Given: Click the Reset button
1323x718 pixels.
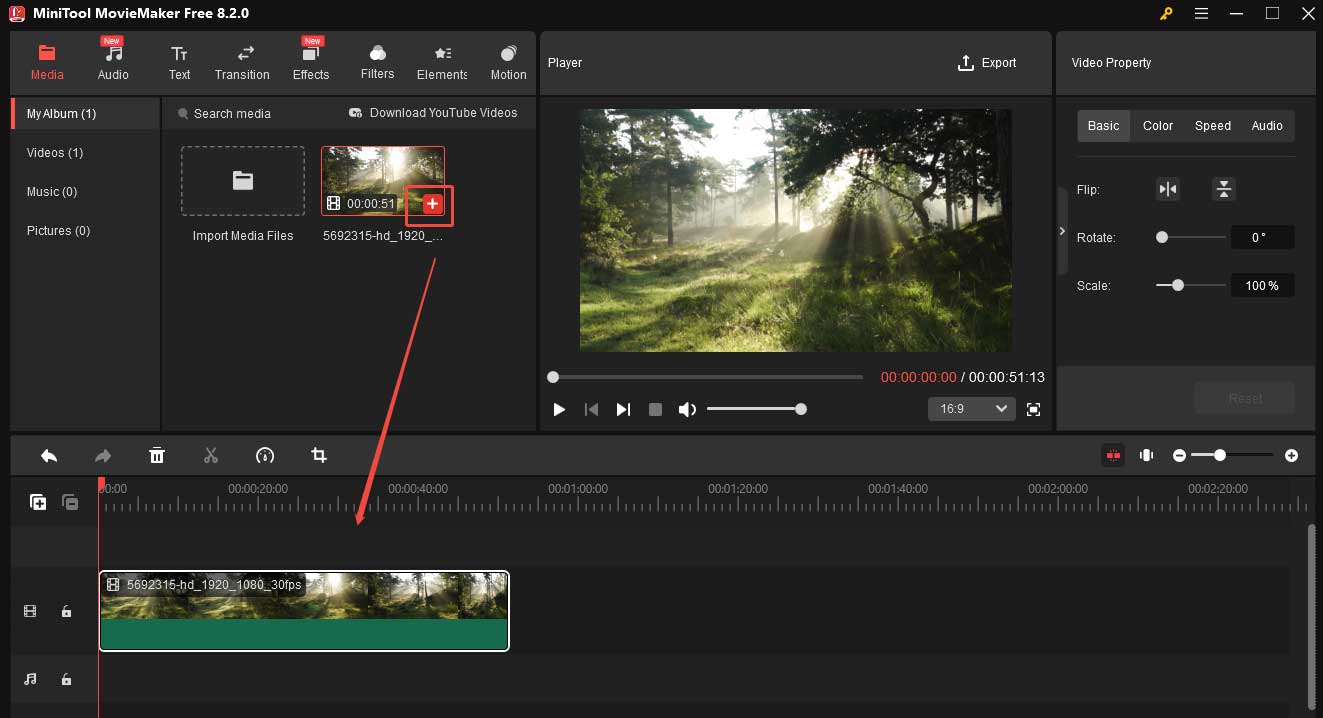Looking at the screenshot, I should pos(1245,398).
